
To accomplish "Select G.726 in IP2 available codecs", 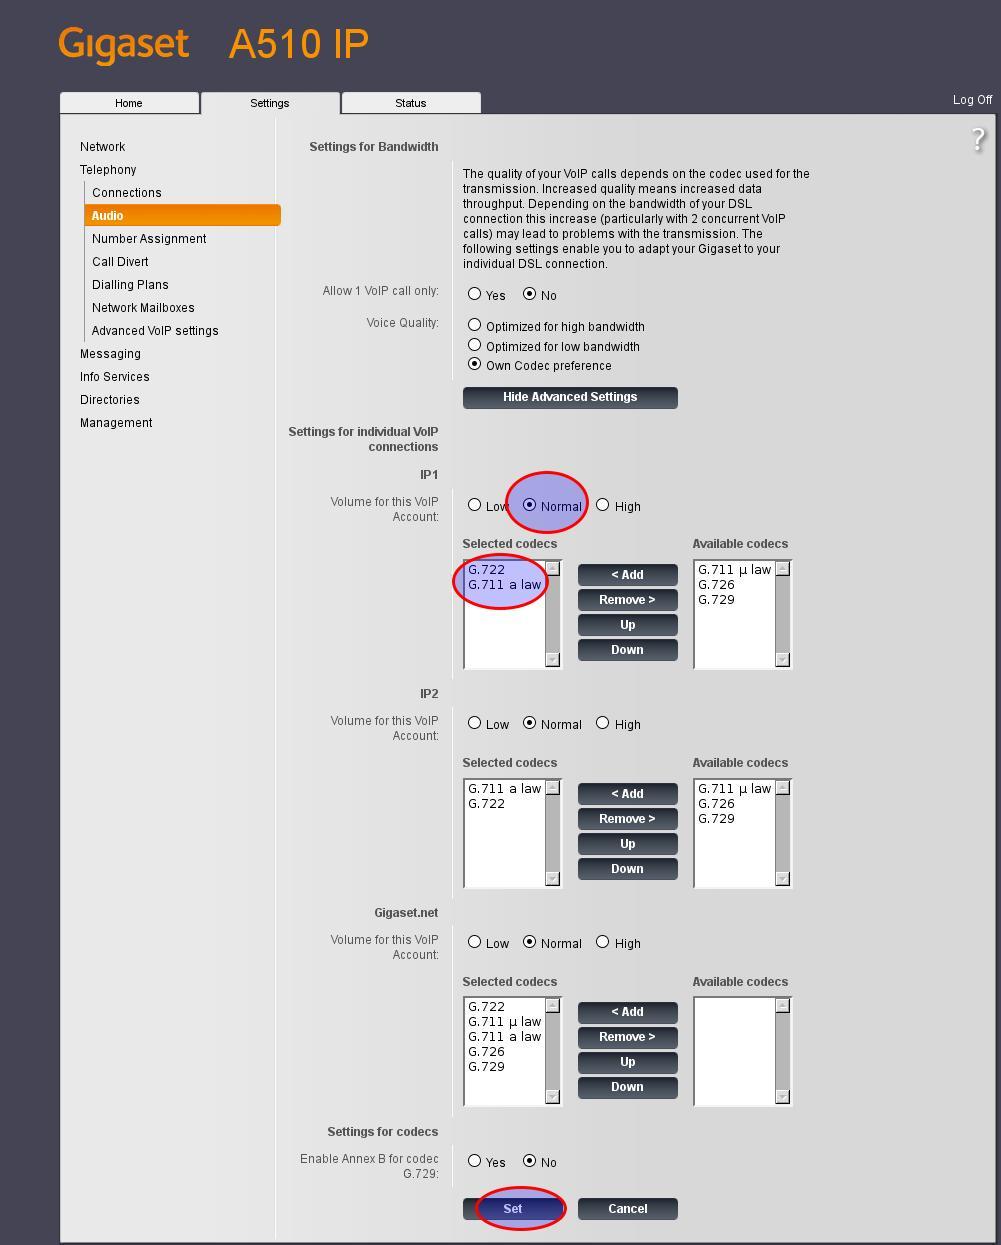I will (716, 804).
